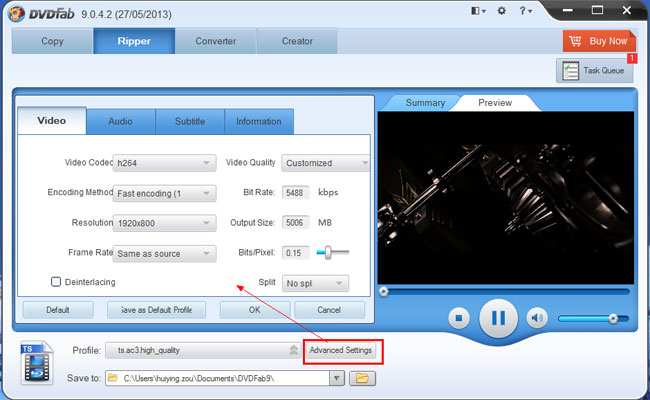The width and height of the screenshot is (650, 400).
Task: Open the Video Codec dropdown
Action: [165, 163]
